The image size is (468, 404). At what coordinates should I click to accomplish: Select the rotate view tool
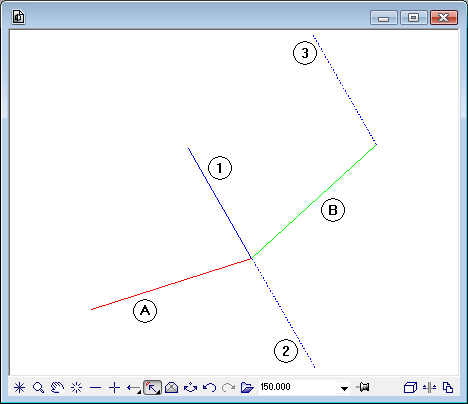[190, 388]
